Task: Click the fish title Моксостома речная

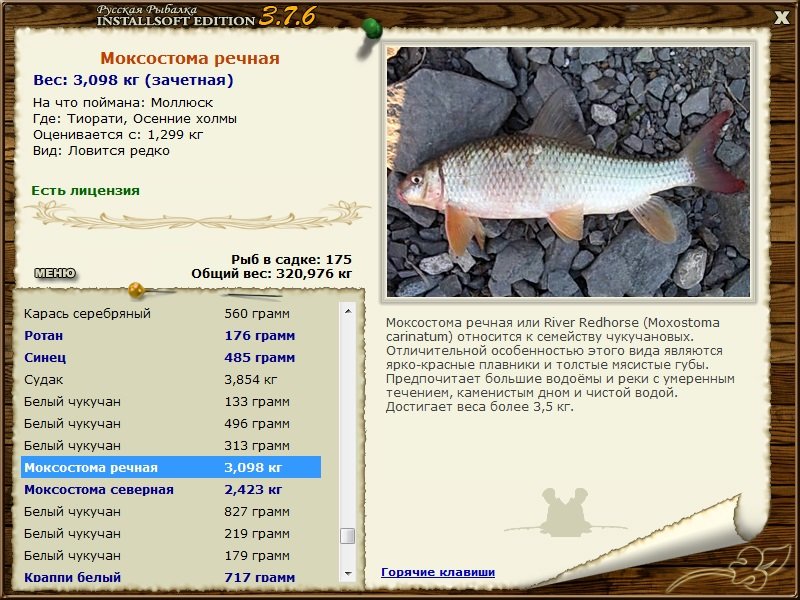Action: click(x=190, y=58)
